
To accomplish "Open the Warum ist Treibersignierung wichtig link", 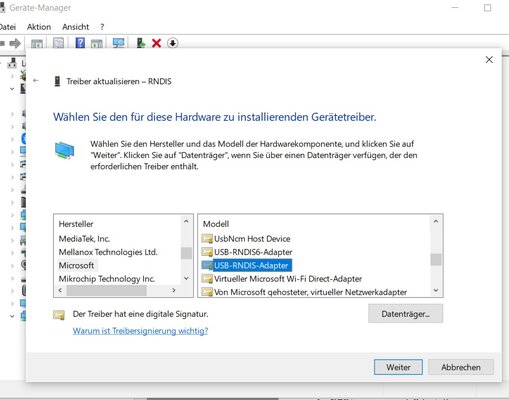I will click(140, 331).
